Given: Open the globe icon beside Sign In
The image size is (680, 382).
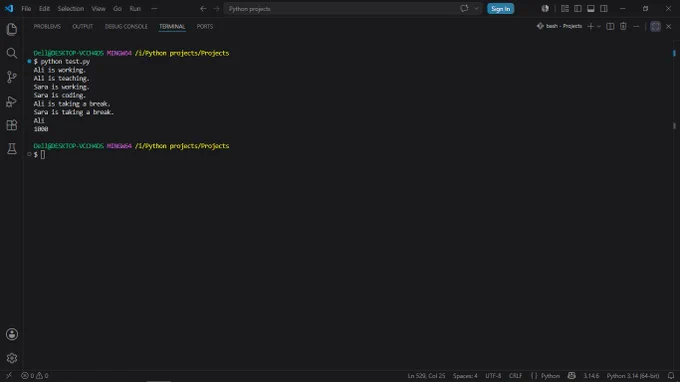Looking at the screenshot, I should tap(545, 9).
